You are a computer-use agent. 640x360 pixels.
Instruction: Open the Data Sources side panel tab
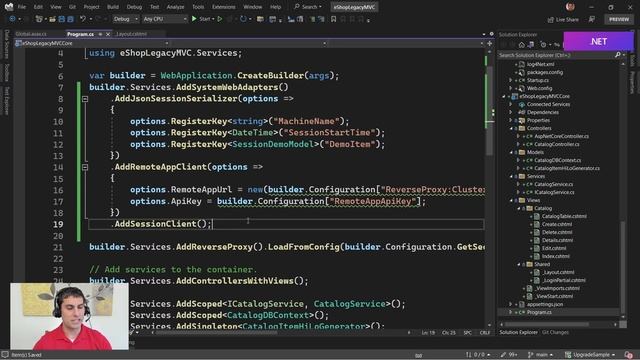7,44
